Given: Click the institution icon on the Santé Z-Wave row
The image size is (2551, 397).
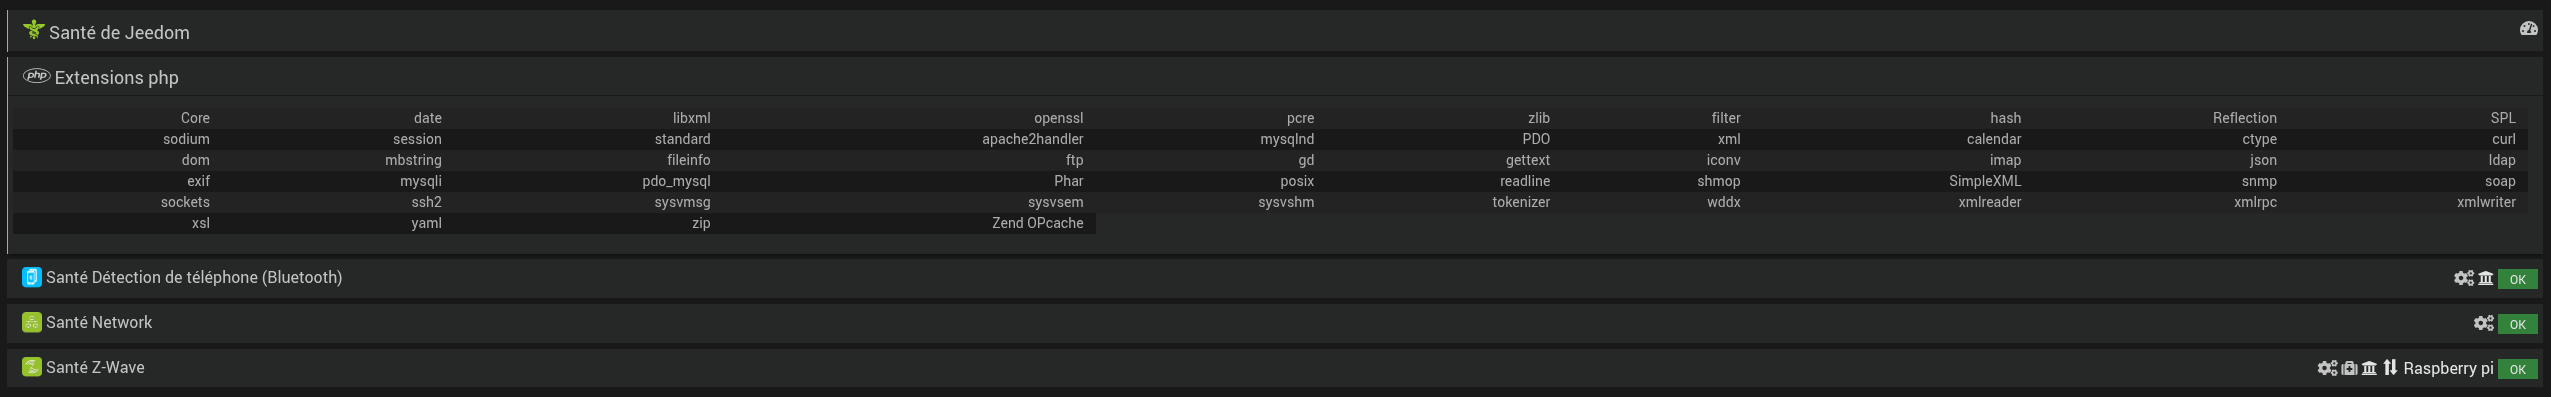Looking at the screenshot, I should point(2369,368).
